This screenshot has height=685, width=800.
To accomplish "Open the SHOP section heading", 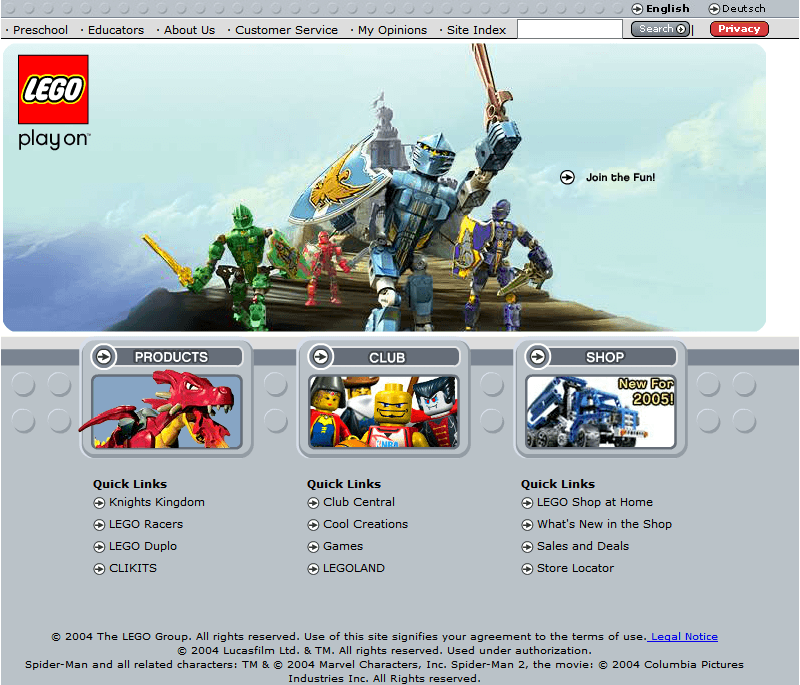I will tap(605, 357).
